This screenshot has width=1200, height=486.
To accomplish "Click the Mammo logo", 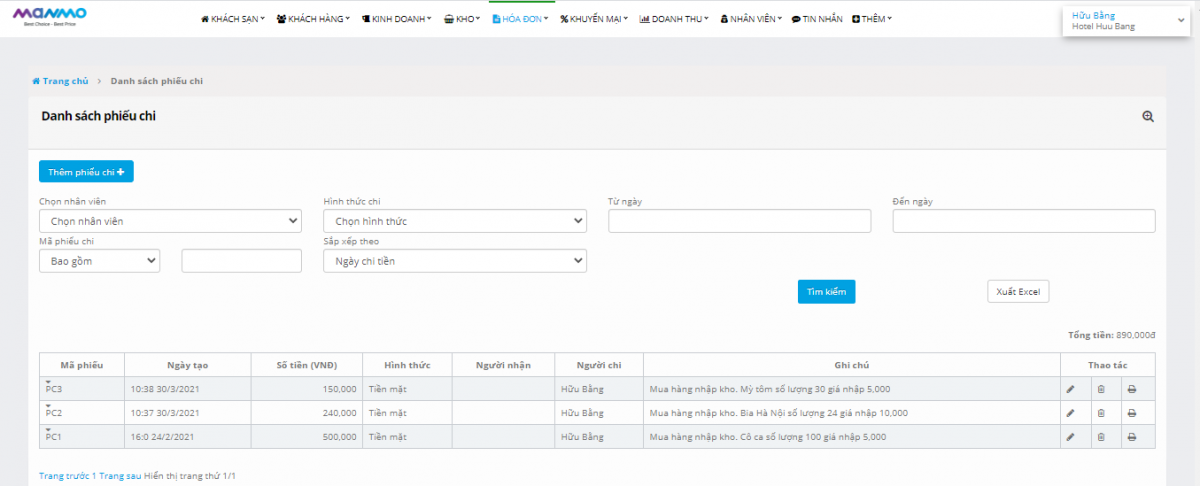I will click(49, 15).
